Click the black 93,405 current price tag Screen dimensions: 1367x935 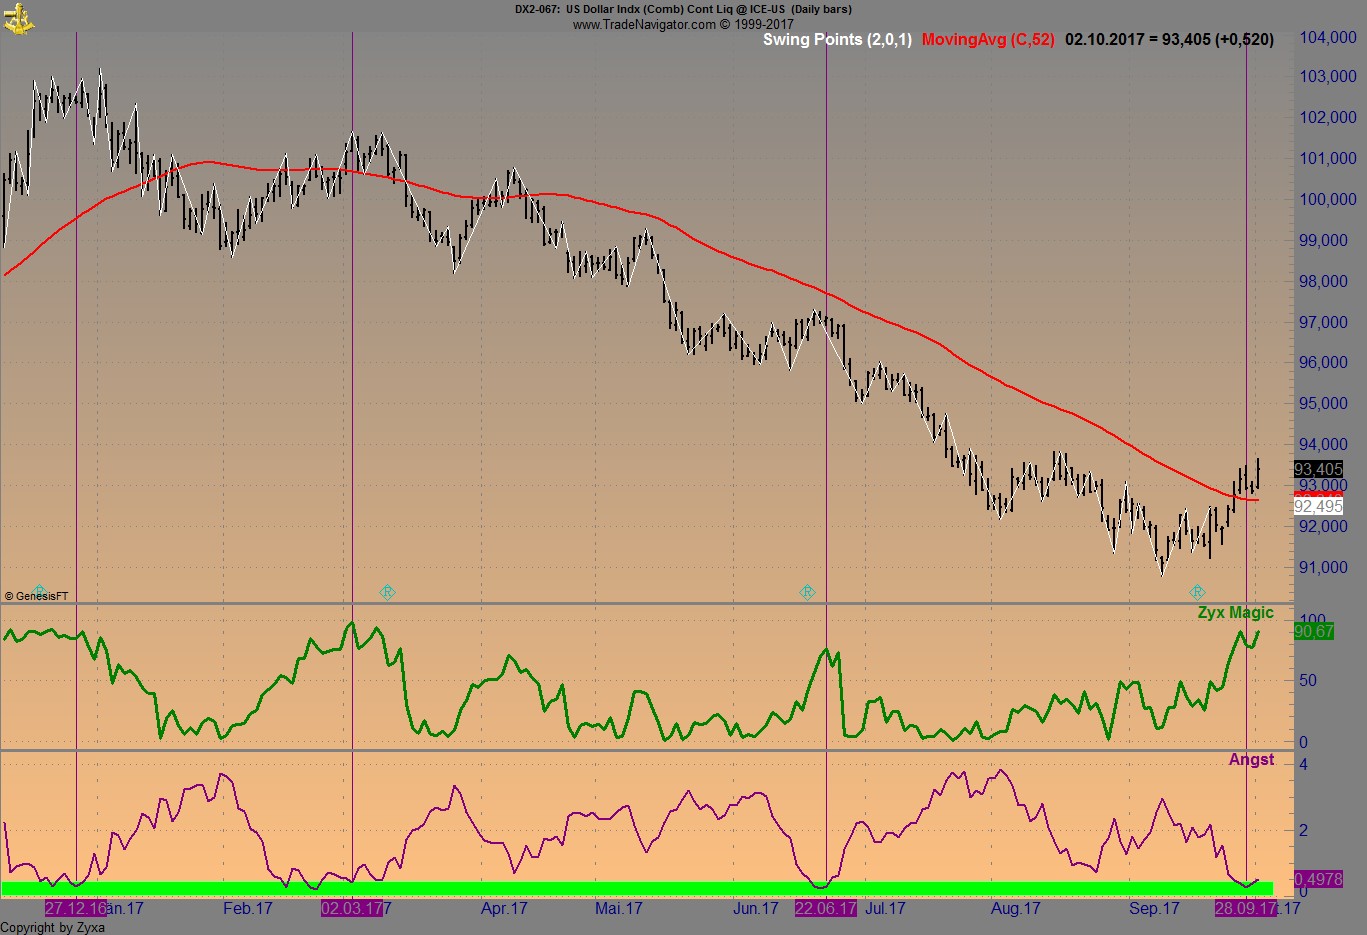pos(1319,467)
